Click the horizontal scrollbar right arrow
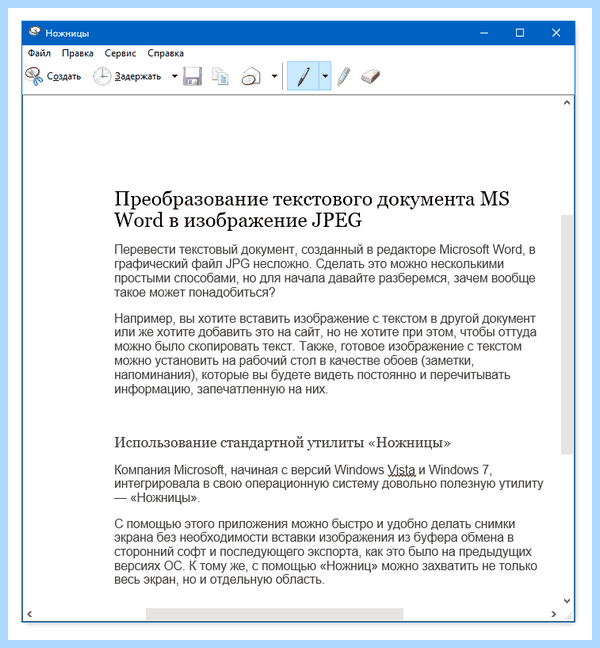 pyautogui.click(x=554, y=614)
